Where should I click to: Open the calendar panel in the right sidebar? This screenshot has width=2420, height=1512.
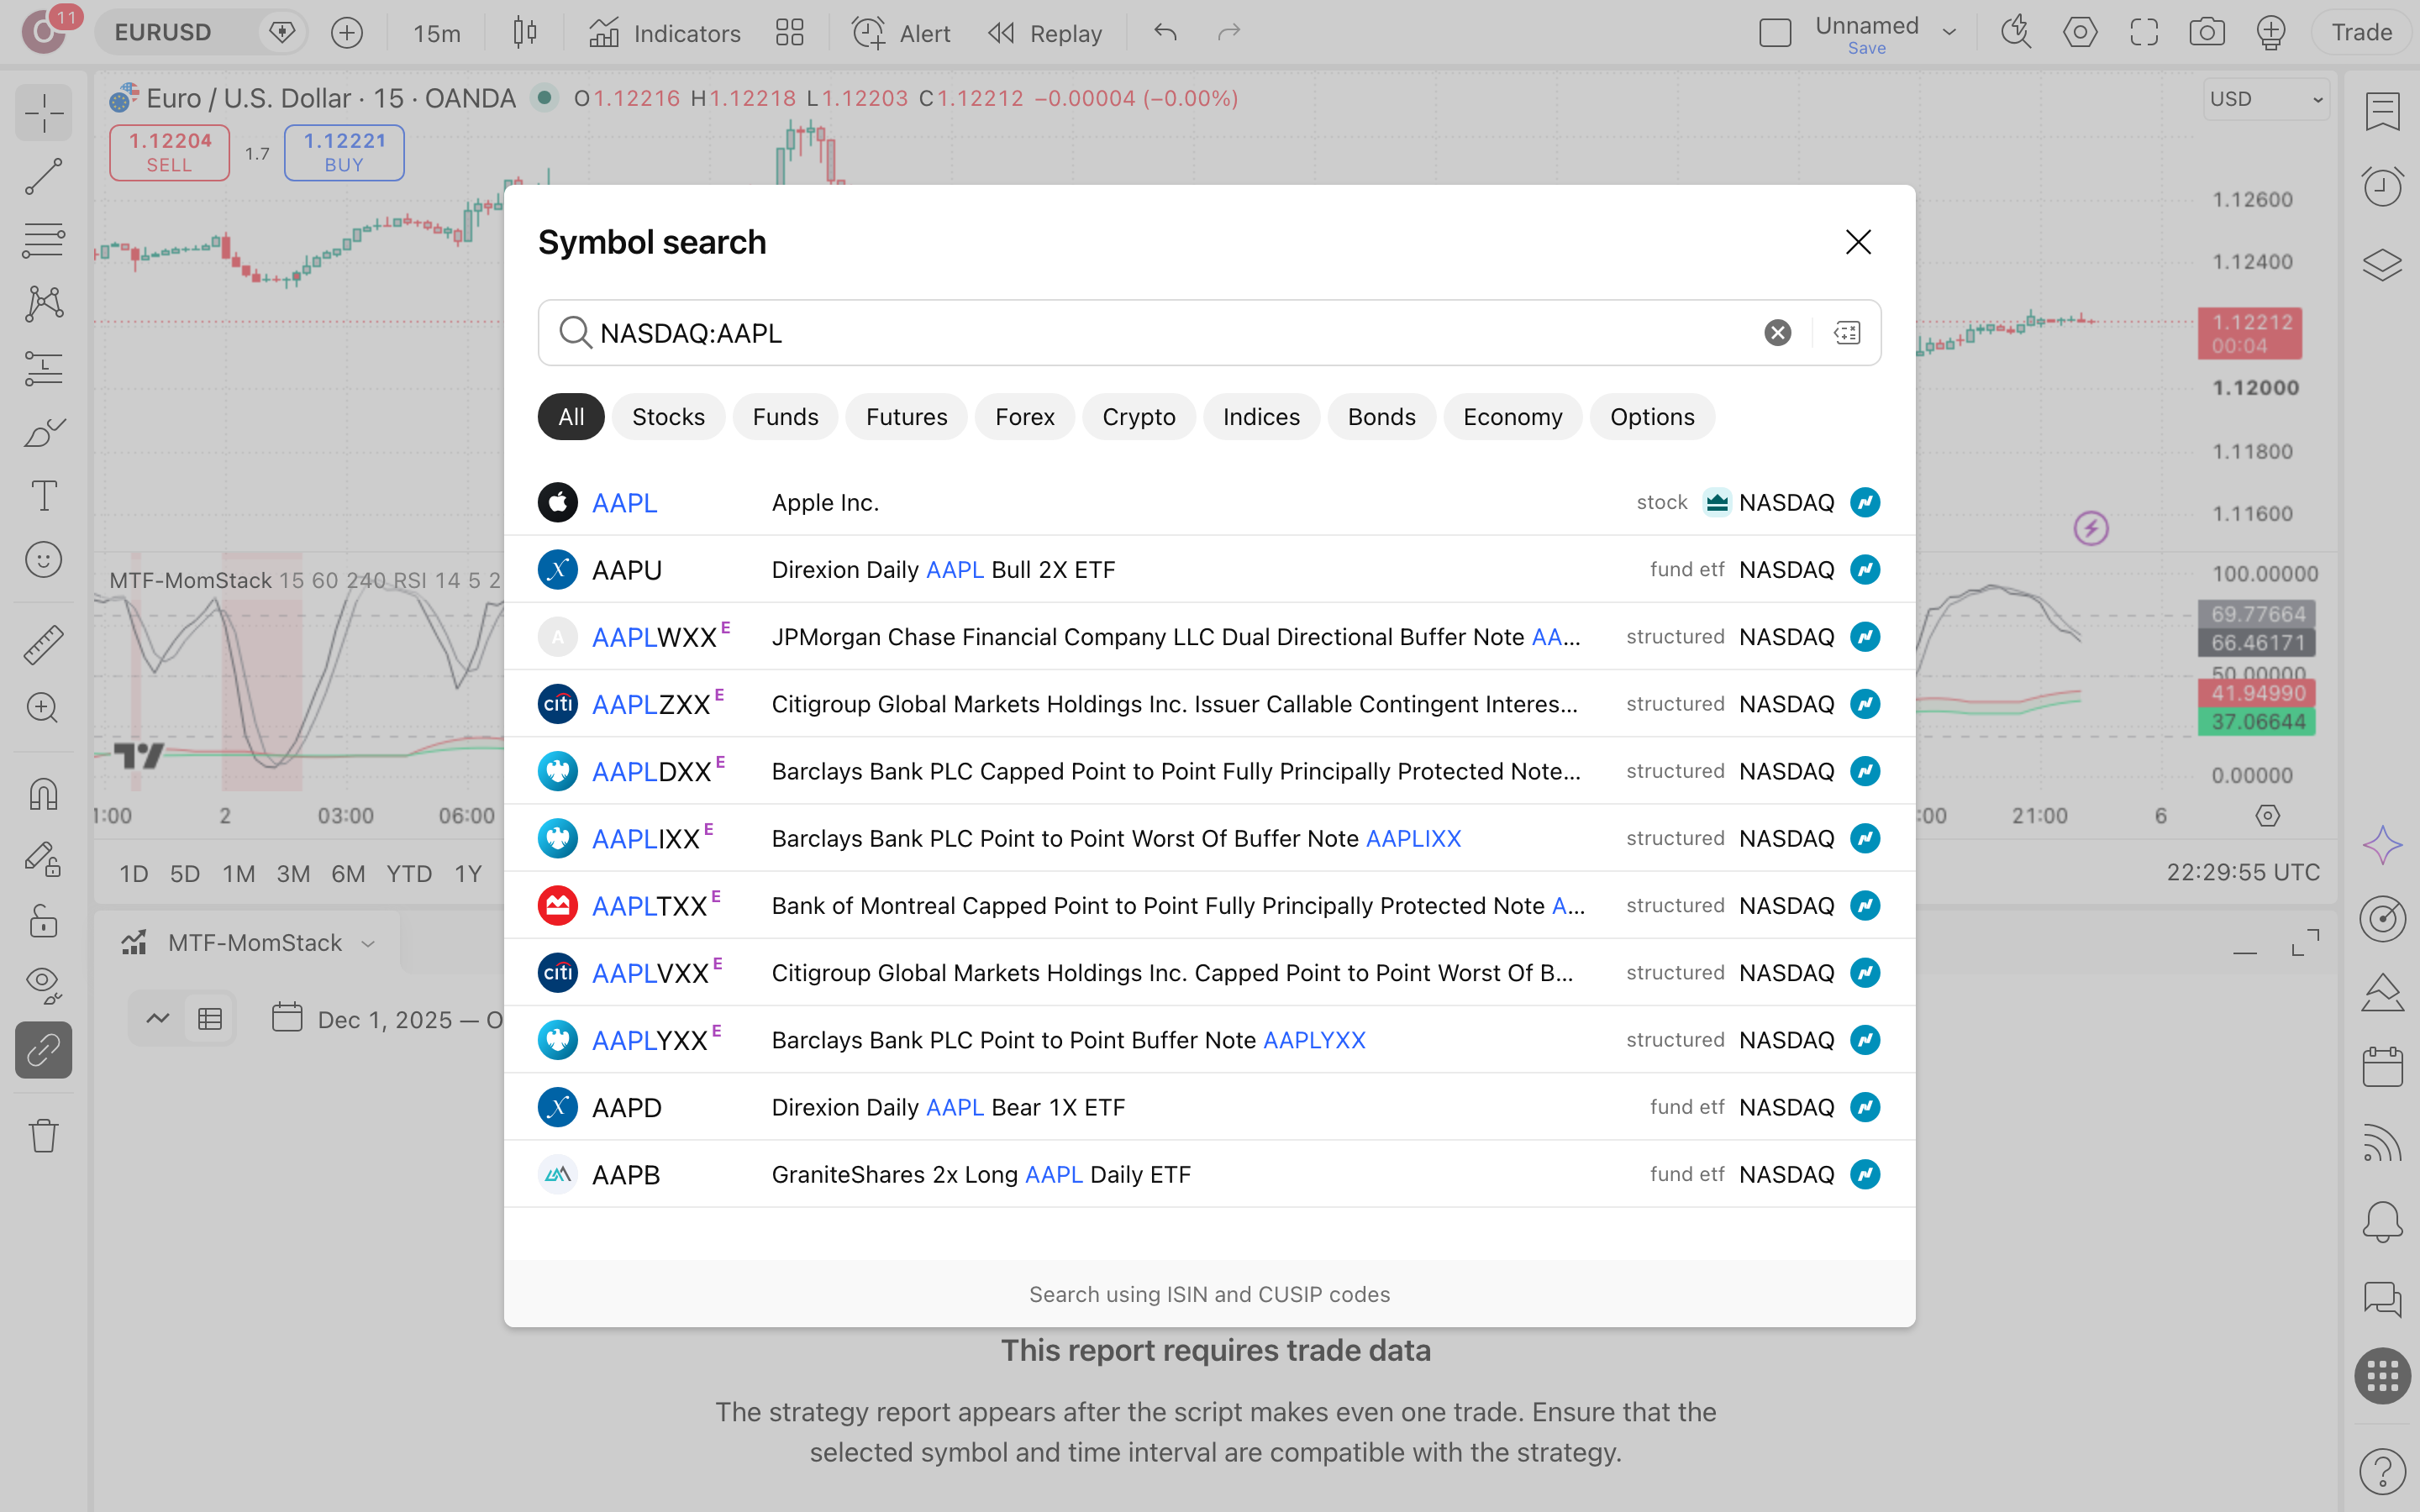[2383, 1067]
